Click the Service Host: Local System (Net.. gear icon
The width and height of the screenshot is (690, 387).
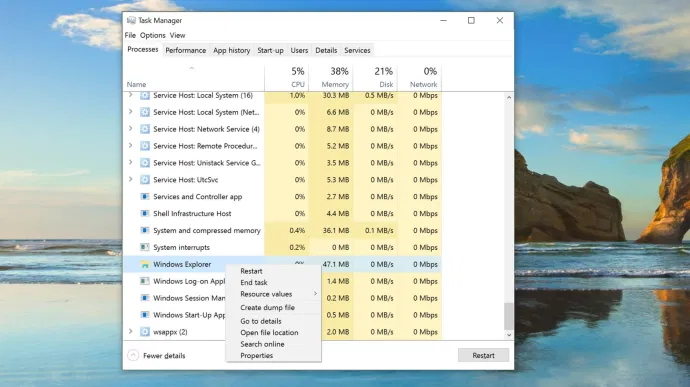pyautogui.click(x=145, y=112)
